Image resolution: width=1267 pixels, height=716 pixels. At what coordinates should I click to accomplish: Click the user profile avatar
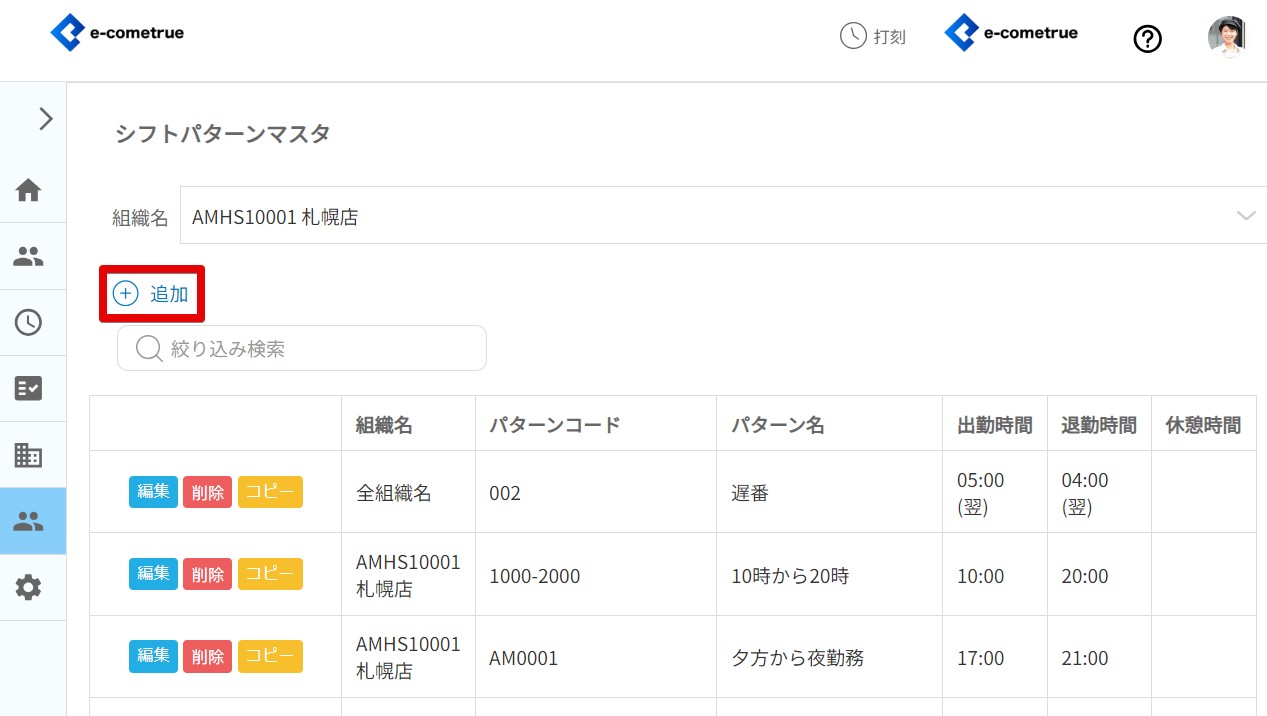(1226, 37)
